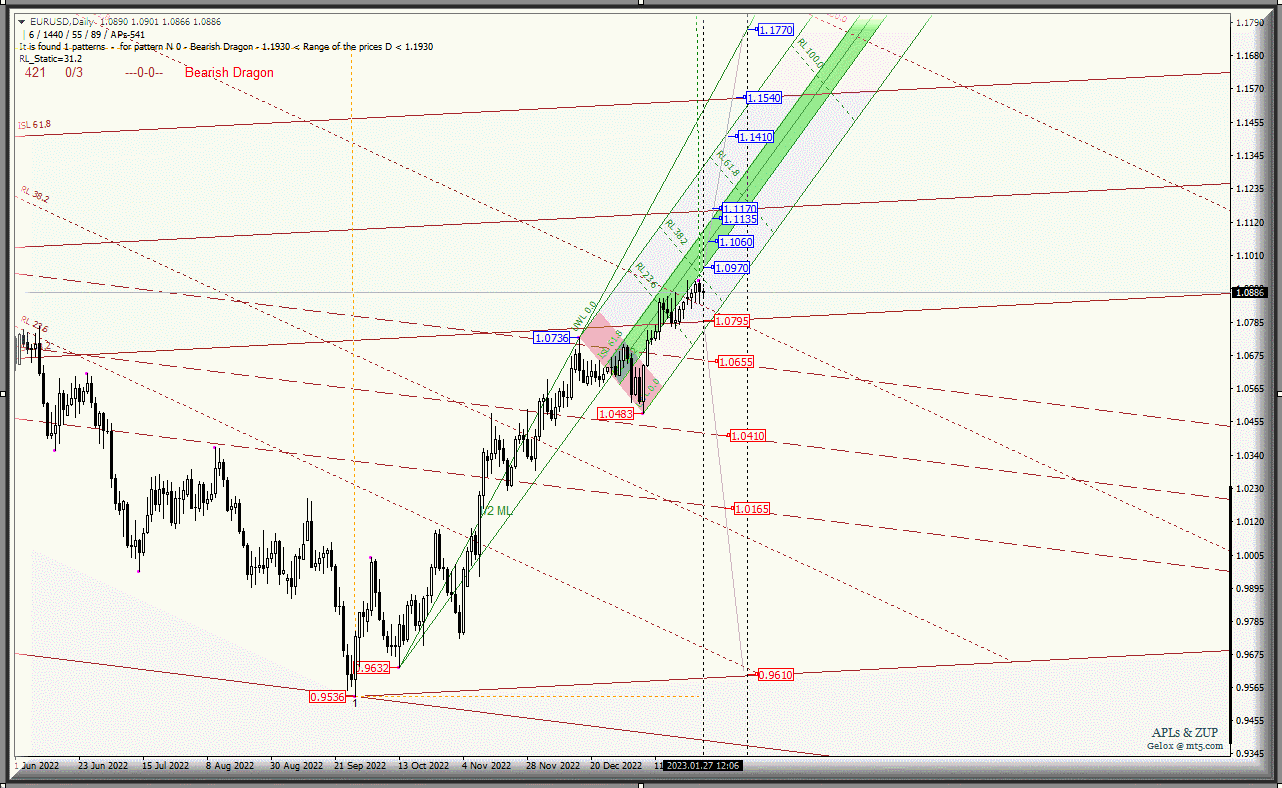Click the red Bearish Dragon pattern text
Viewport: 1282px width, 788px height.
(229, 73)
